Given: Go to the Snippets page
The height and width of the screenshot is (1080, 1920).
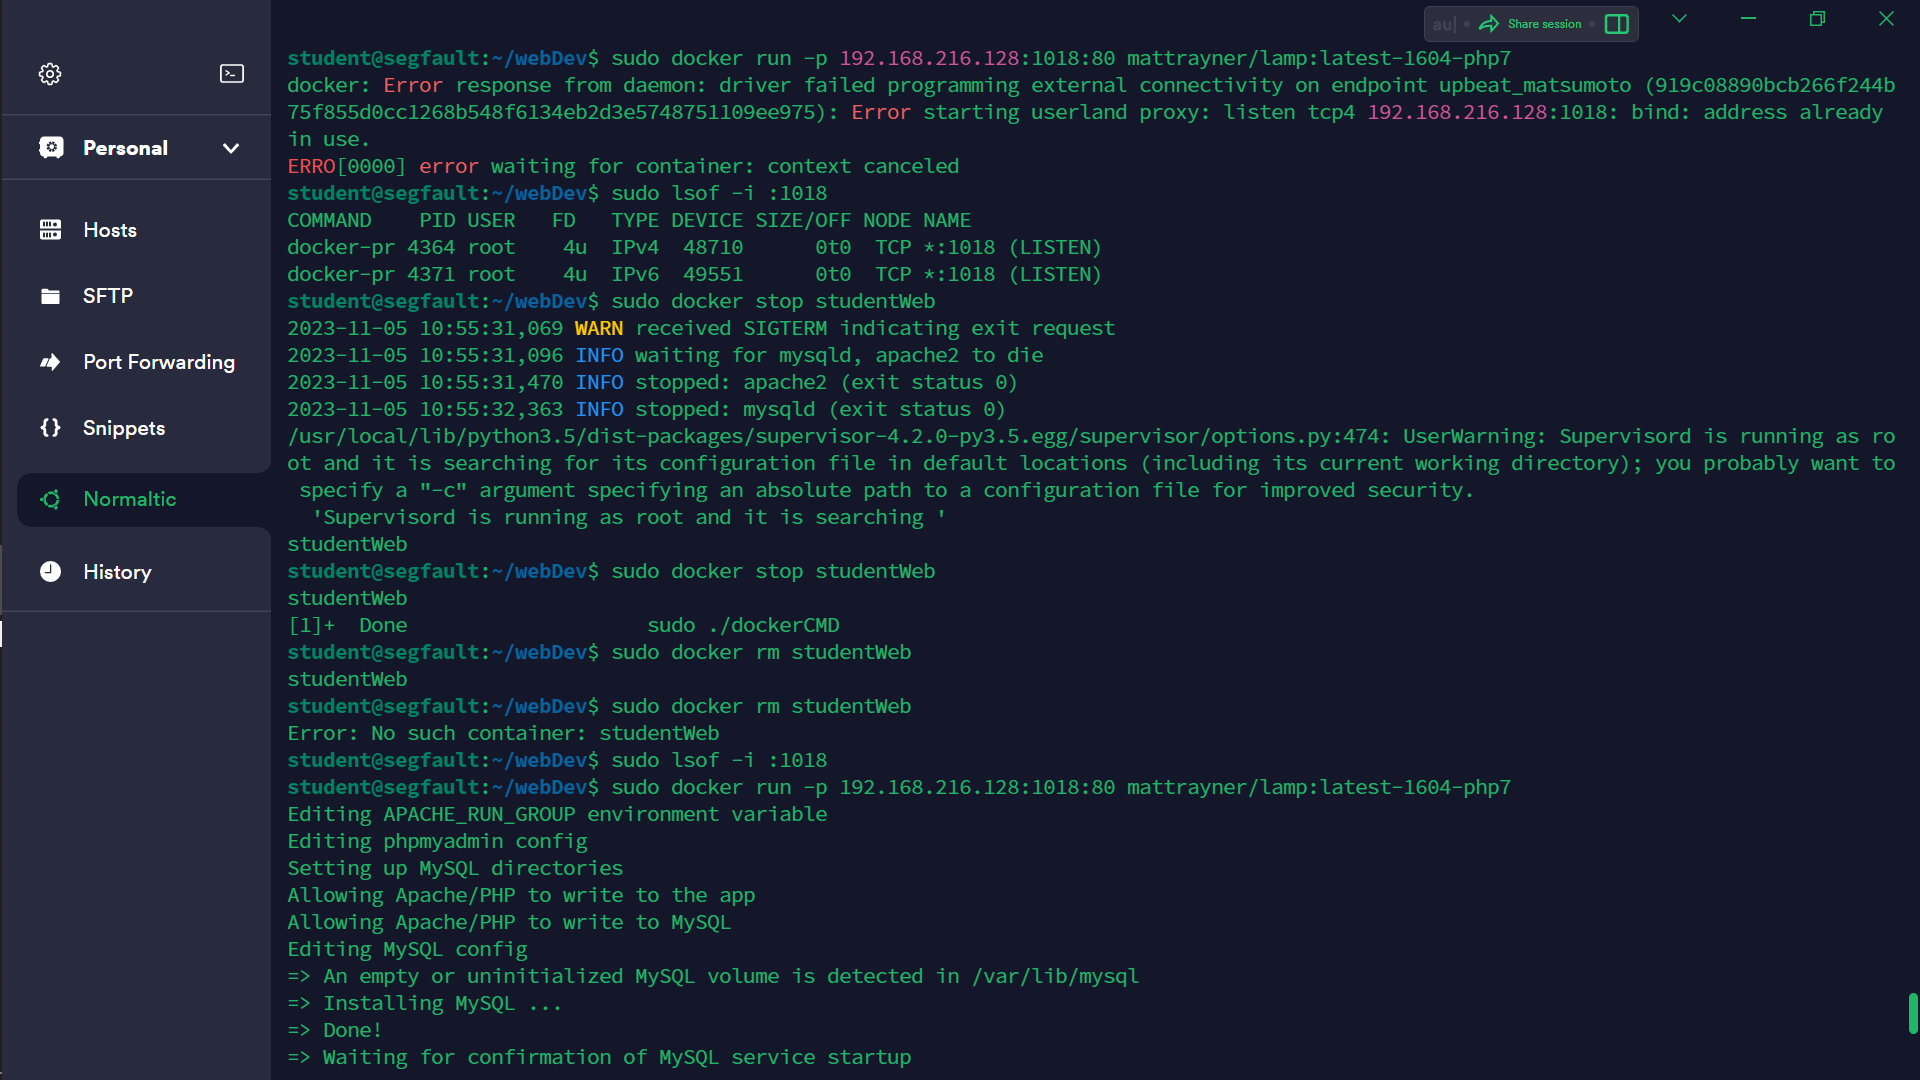Looking at the screenshot, I should pos(124,428).
